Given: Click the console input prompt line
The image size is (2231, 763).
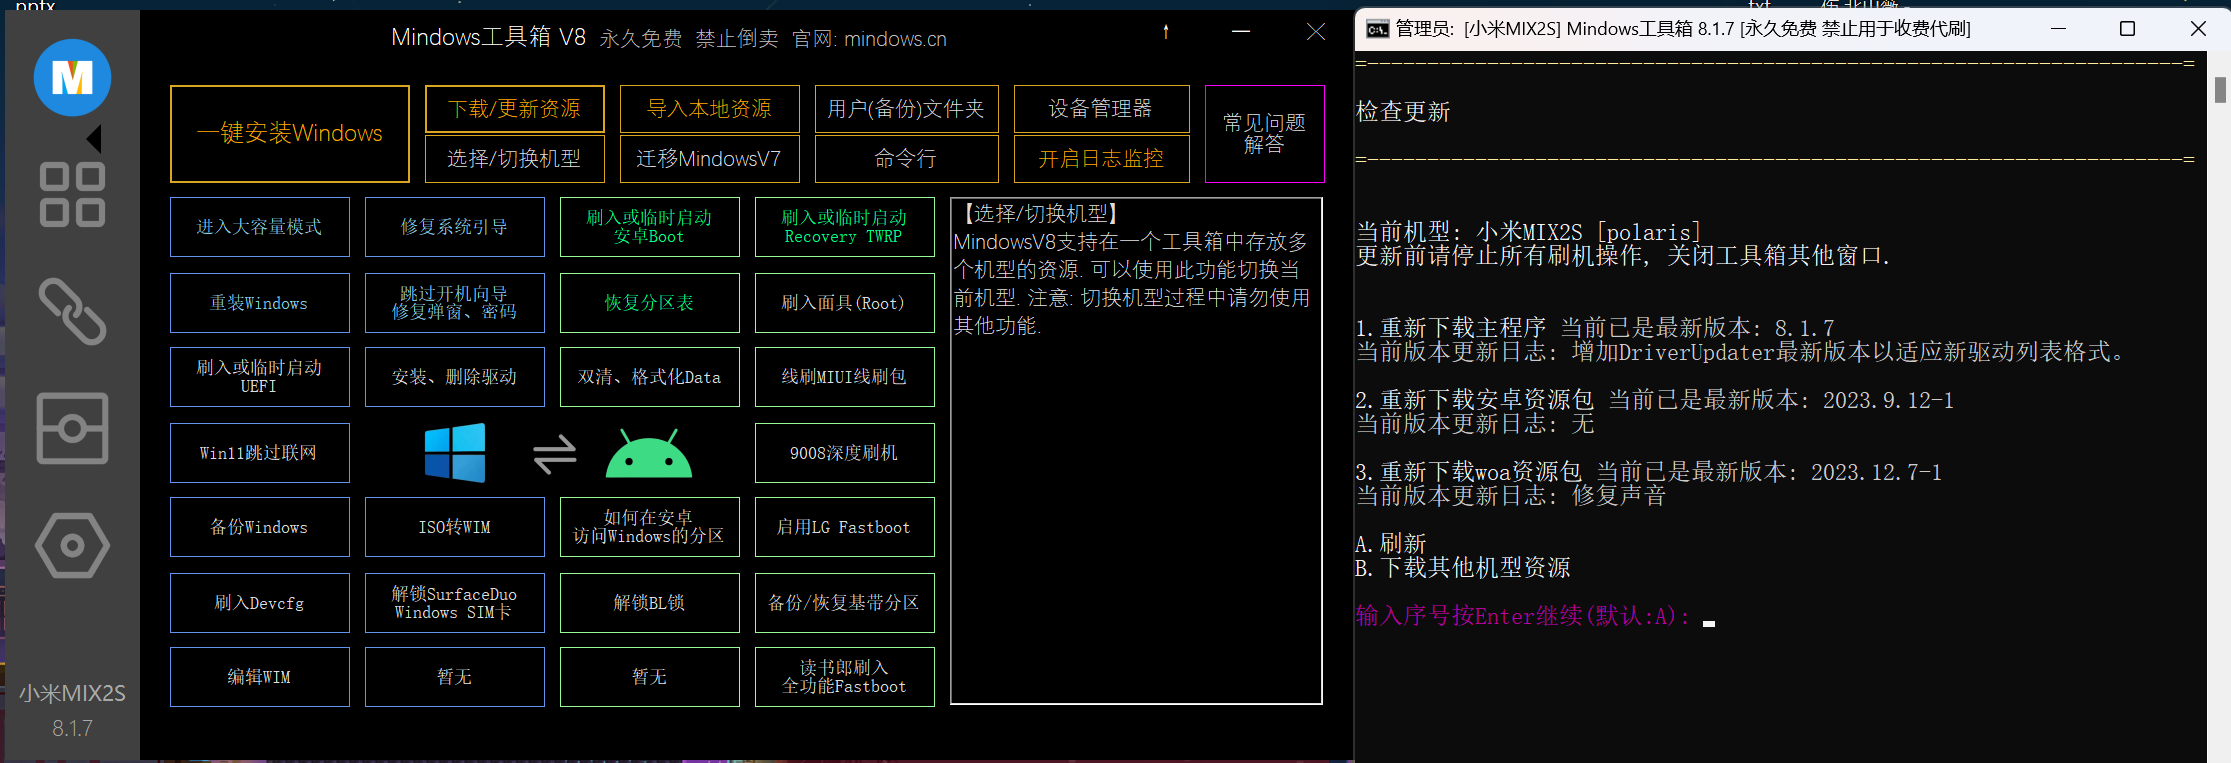Looking at the screenshot, I should pos(1535,616).
